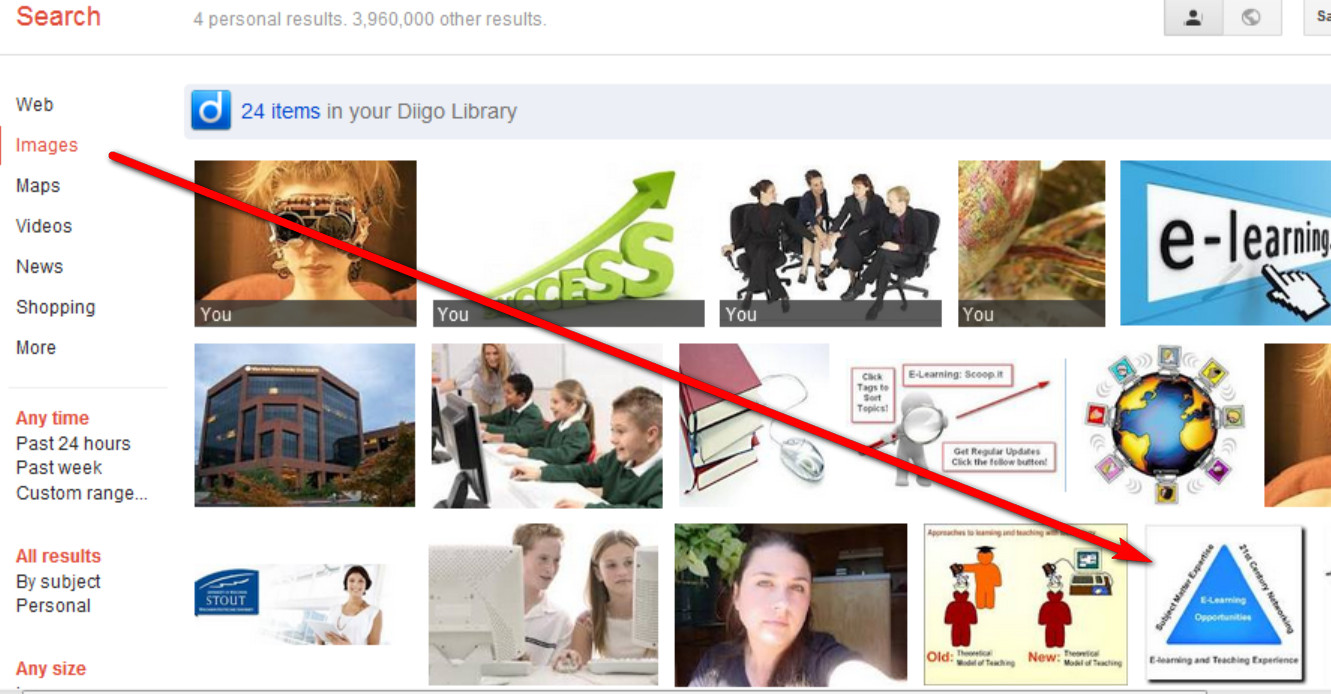Open the steampunk goggles woman image
The image size is (1331, 694).
[x=305, y=243]
